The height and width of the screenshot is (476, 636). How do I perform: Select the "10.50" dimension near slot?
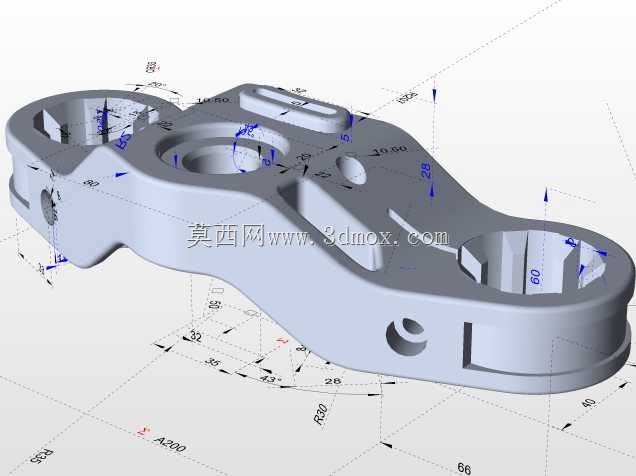(213, 100)
